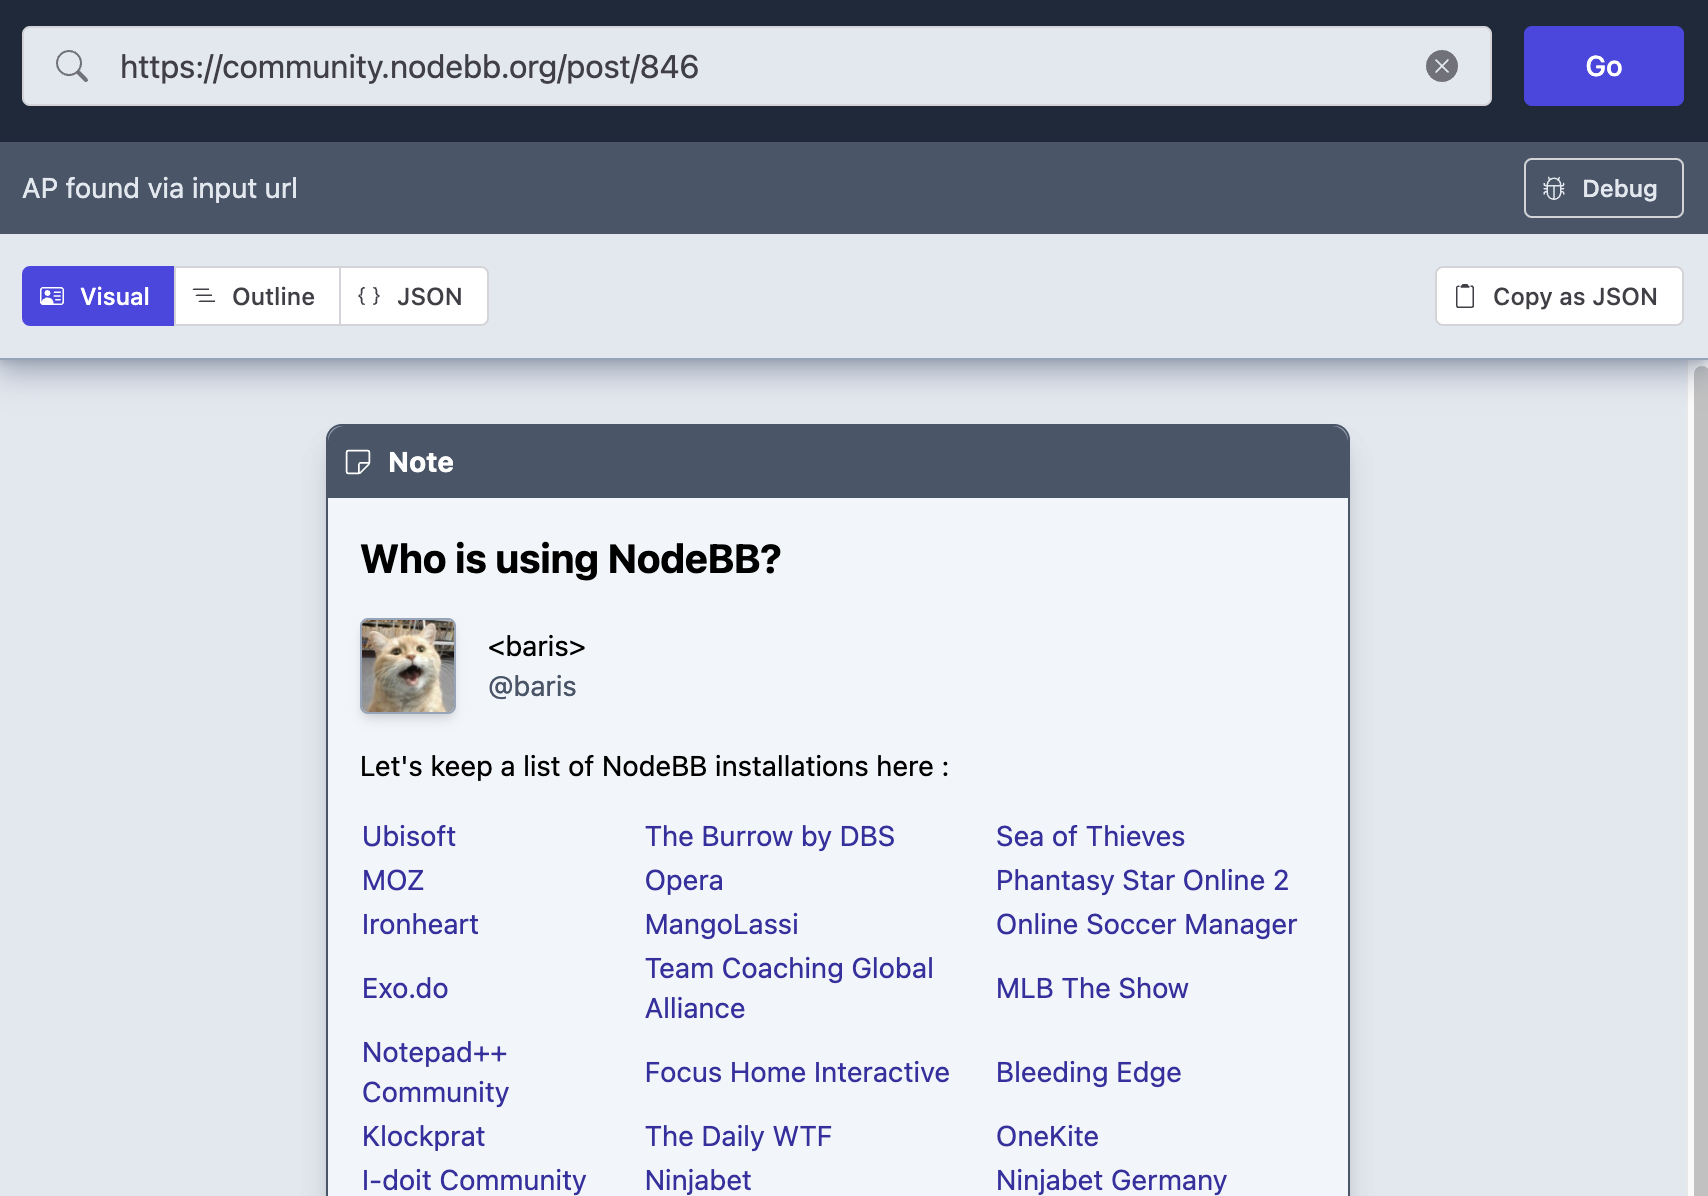Click Copy as JSON button

point(1559,296)
